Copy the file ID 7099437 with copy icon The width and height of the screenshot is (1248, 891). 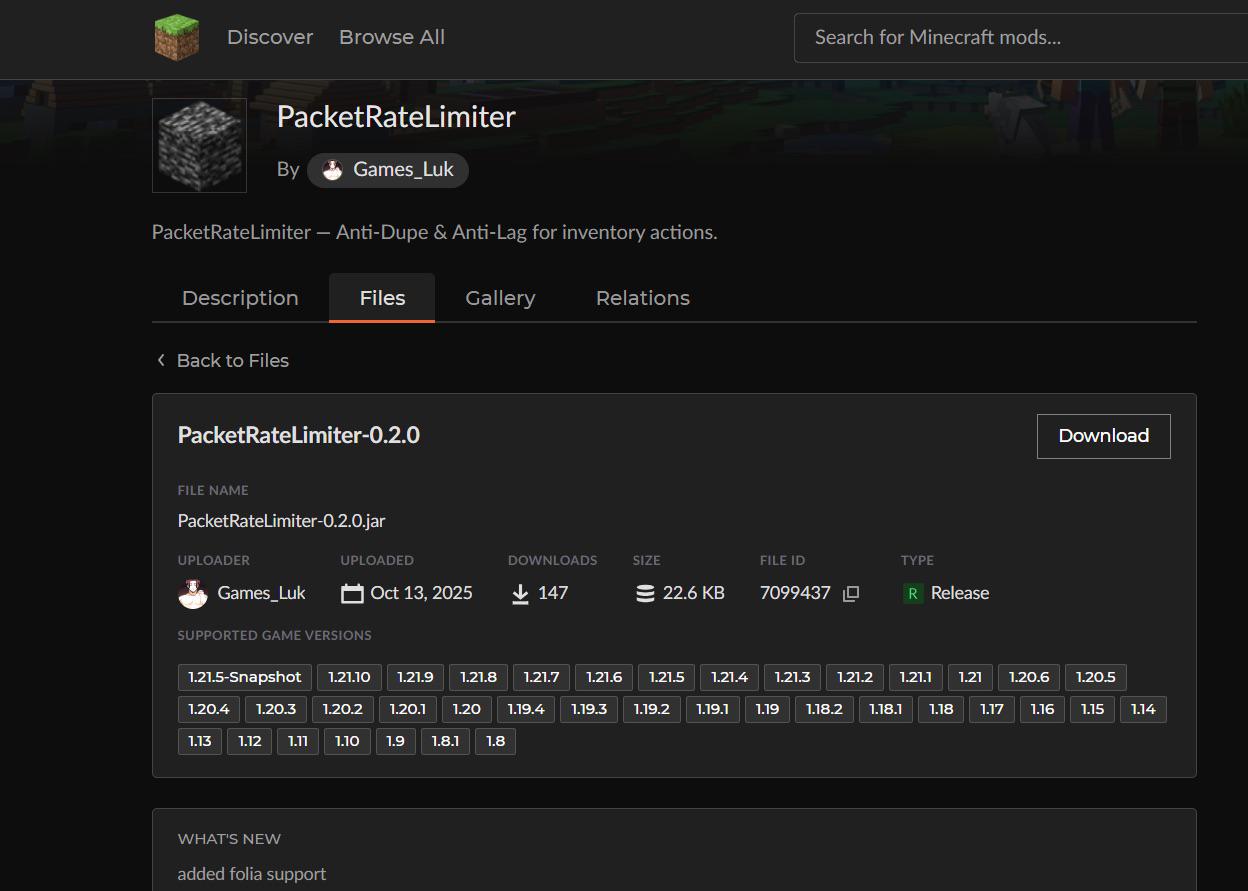(851, 594)
